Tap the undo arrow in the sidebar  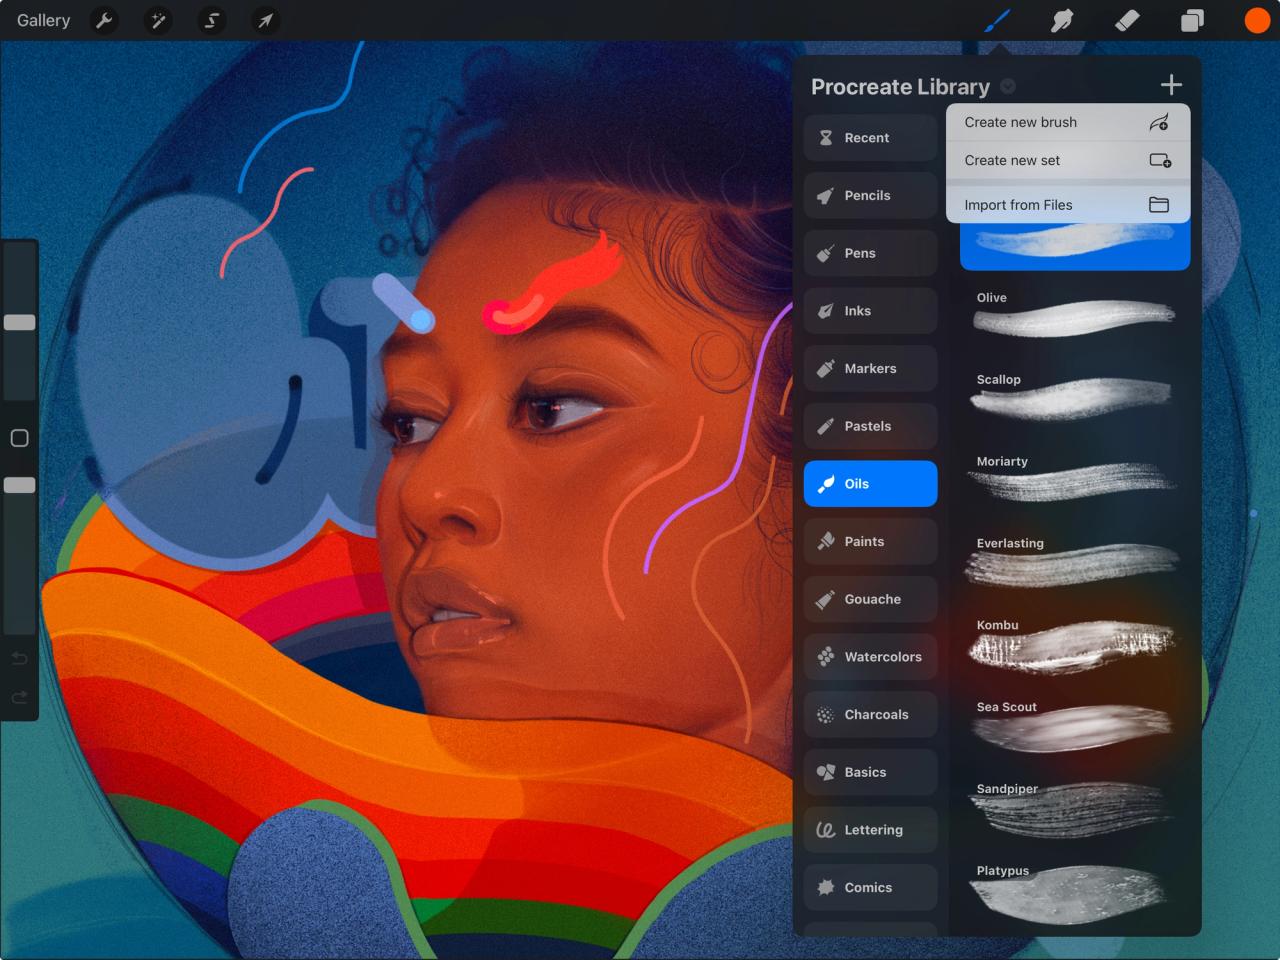(18, 658)
